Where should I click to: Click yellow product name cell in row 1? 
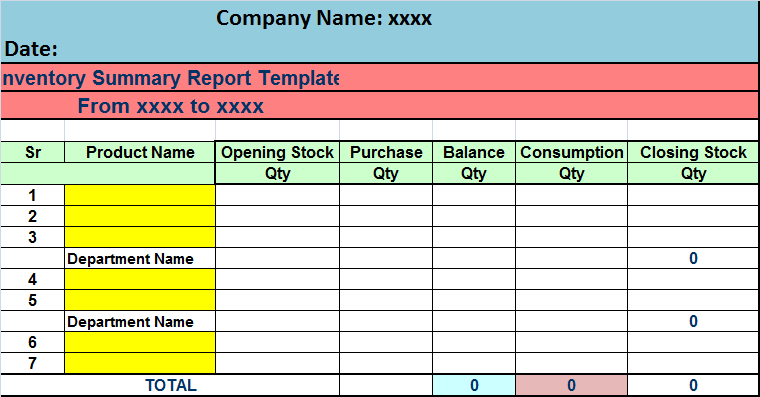pos(140,195)
